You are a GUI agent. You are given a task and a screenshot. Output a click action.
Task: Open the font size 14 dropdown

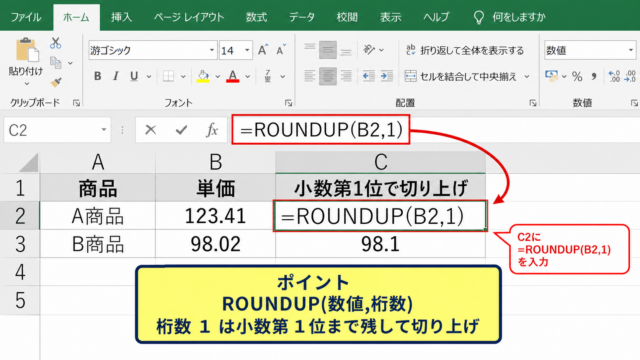point(247,50)
